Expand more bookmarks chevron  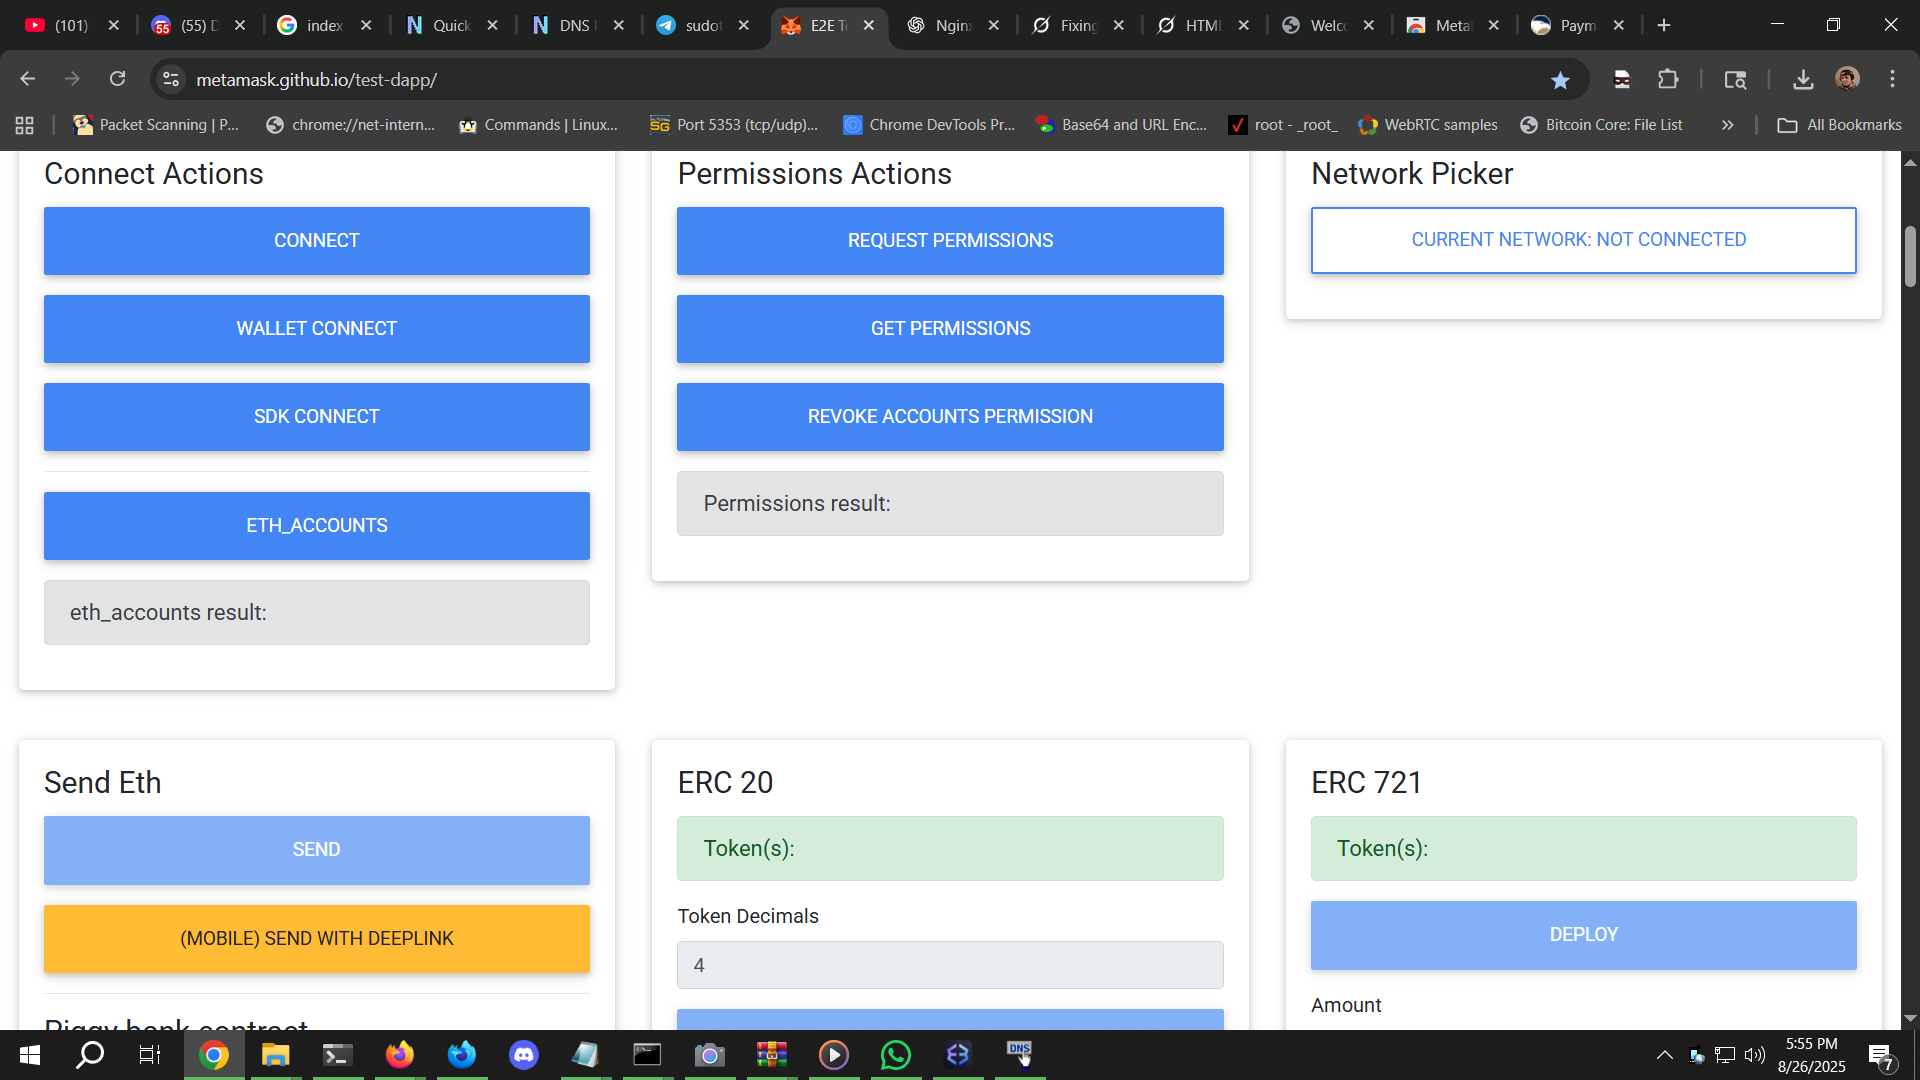click(1727, 125)
